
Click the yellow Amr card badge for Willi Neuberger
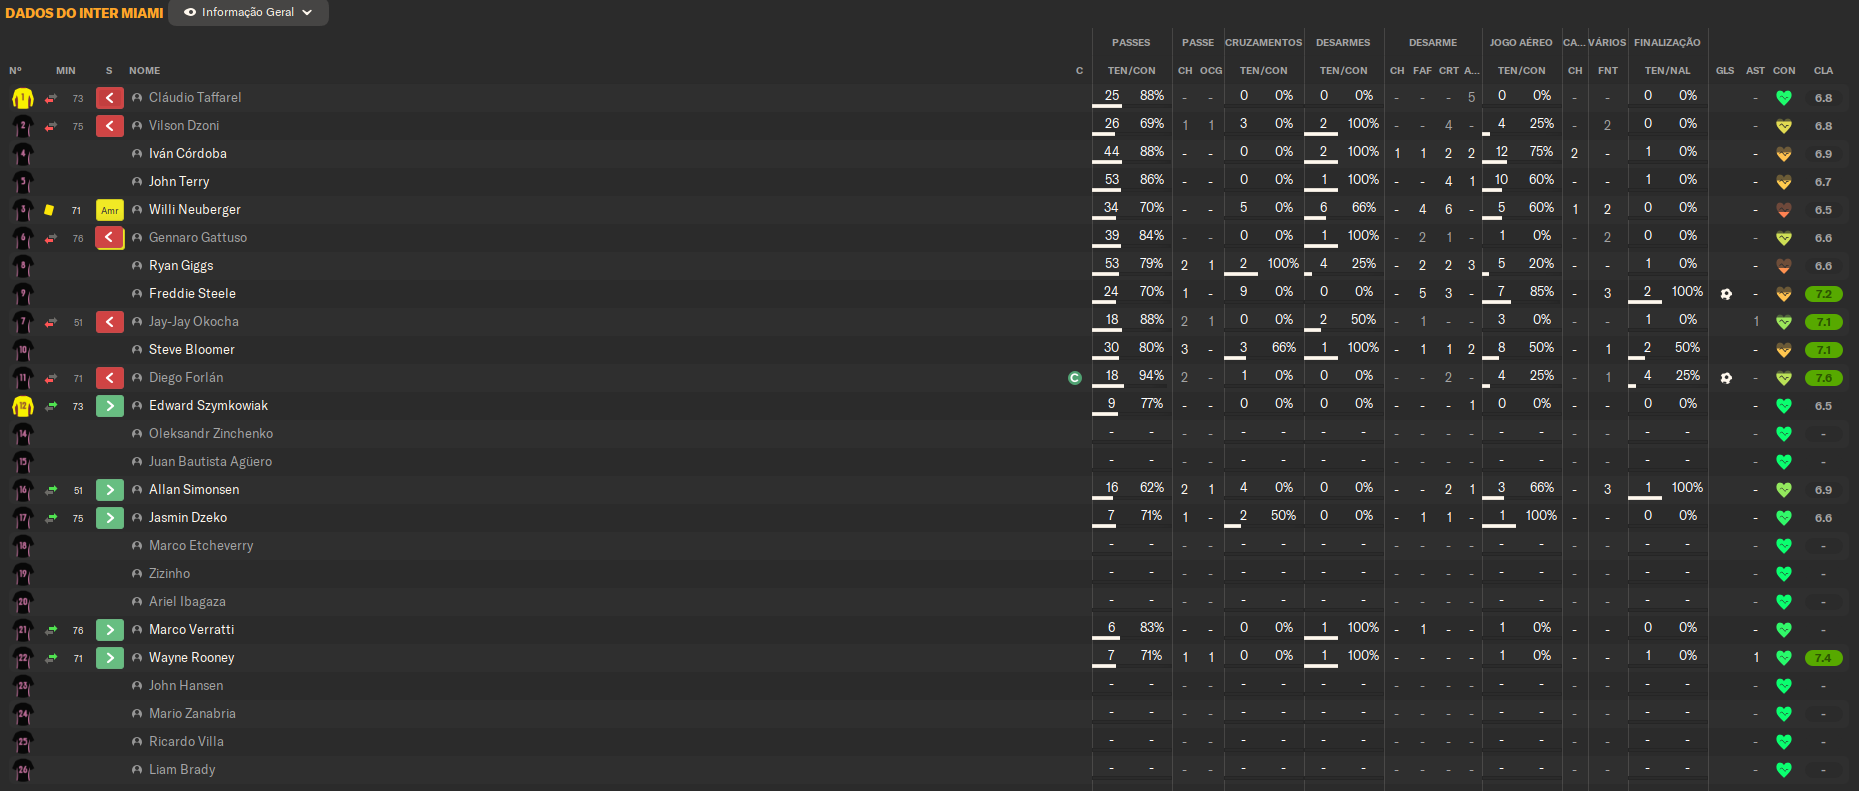[110, 210]
